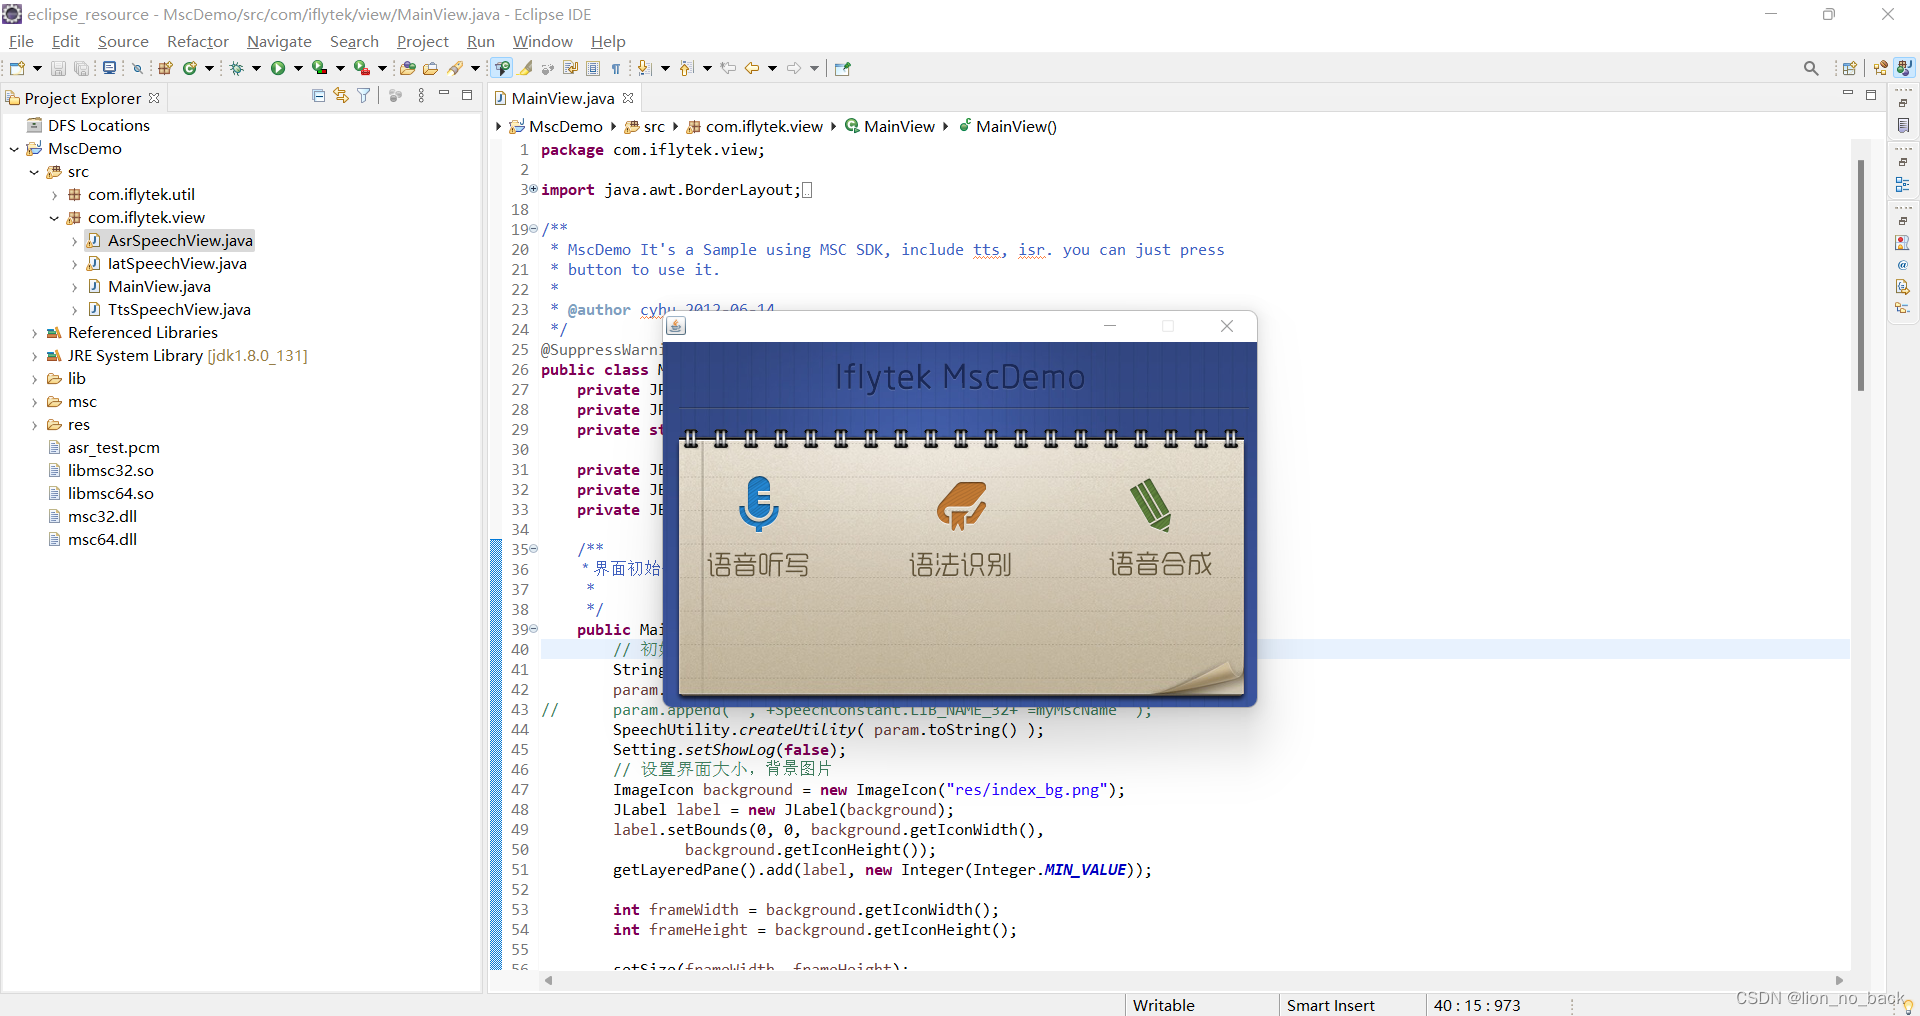1920x1016 pixels.
Task: Select TtsSpeechView.java in Project Explorer
Action: [x=179, y=310]
